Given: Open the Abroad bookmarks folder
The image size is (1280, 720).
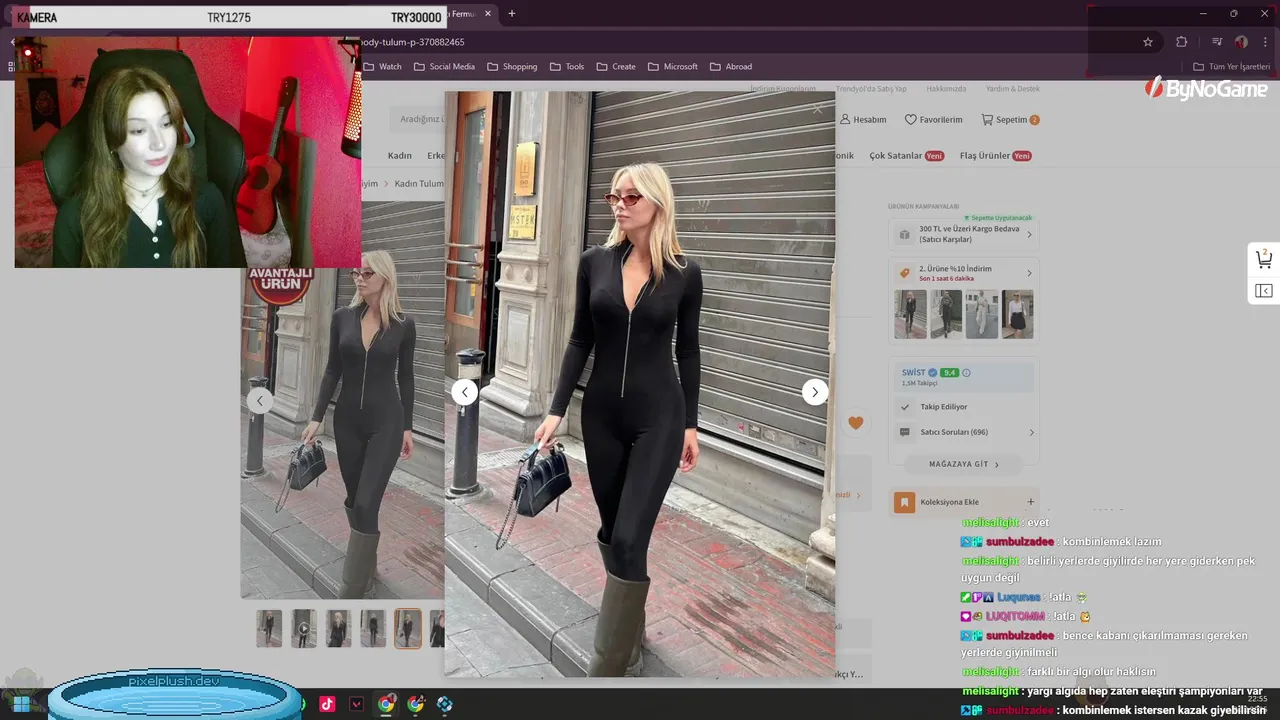Looking at the screenshot, I should tap(731, 67).
